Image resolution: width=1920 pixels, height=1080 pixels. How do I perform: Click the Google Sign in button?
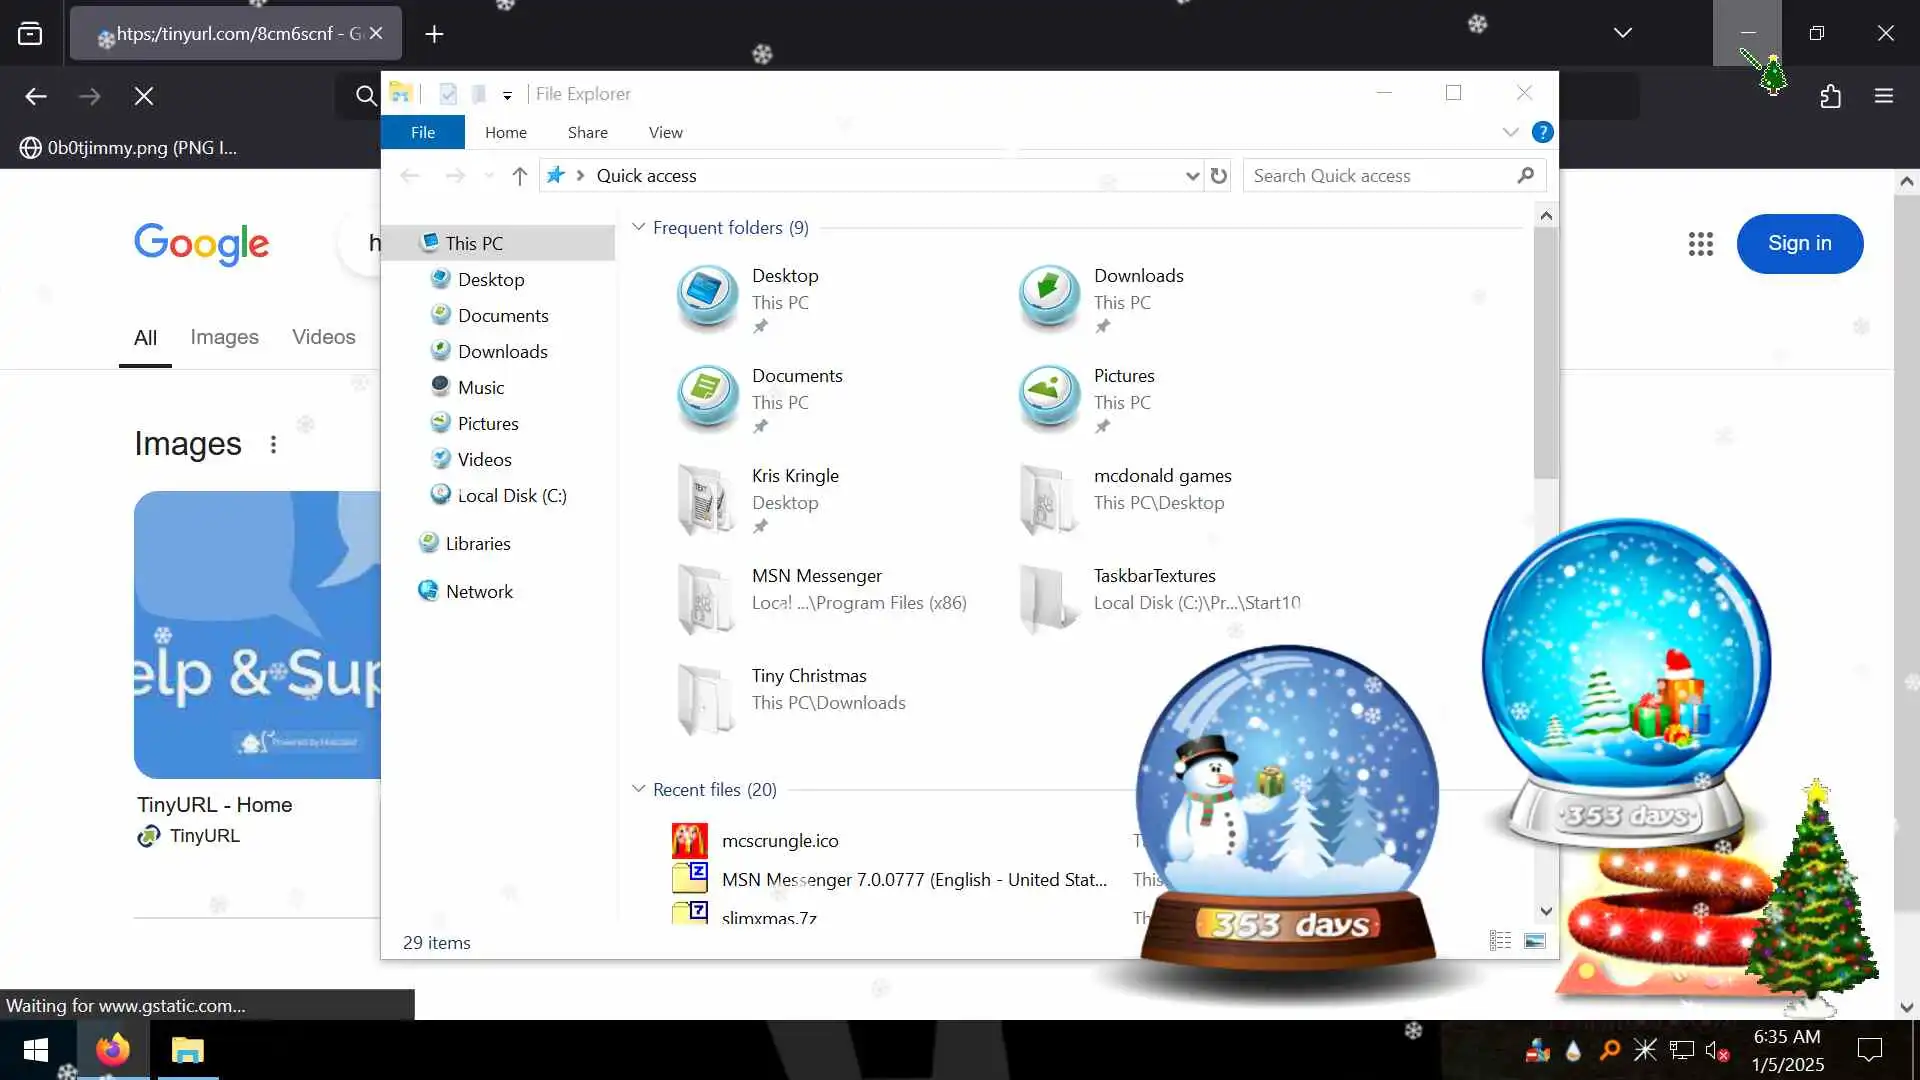(1799, 243)
